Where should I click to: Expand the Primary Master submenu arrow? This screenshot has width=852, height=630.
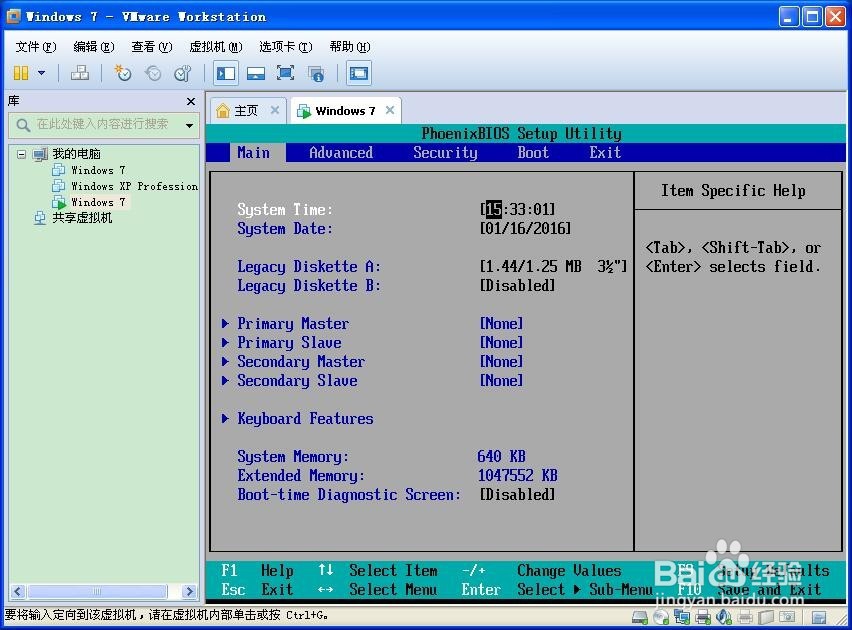tap(225, 323)
